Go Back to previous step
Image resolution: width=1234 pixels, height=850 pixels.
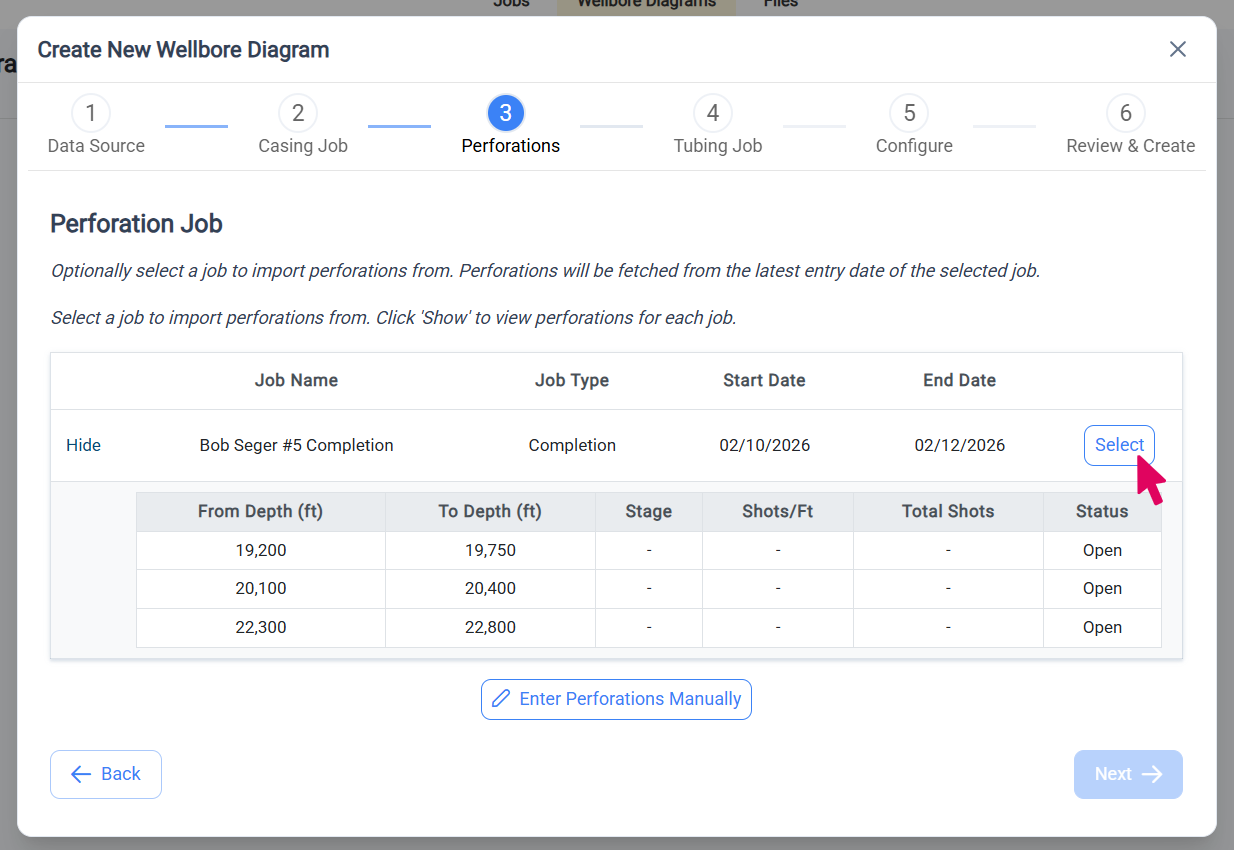tap(106, 774)
